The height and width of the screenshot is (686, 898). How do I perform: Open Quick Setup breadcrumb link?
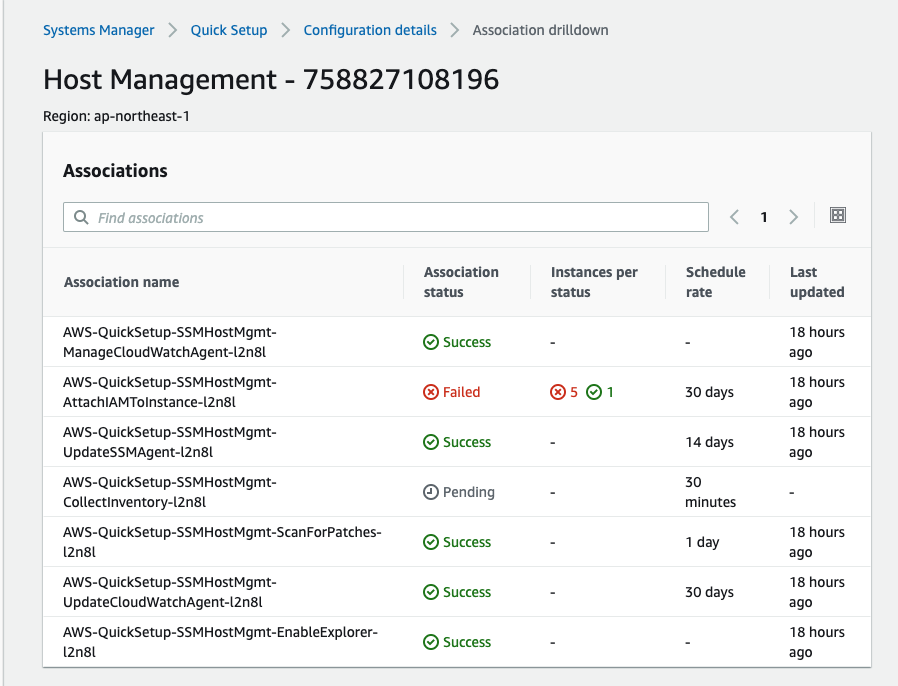pos(229,30)
